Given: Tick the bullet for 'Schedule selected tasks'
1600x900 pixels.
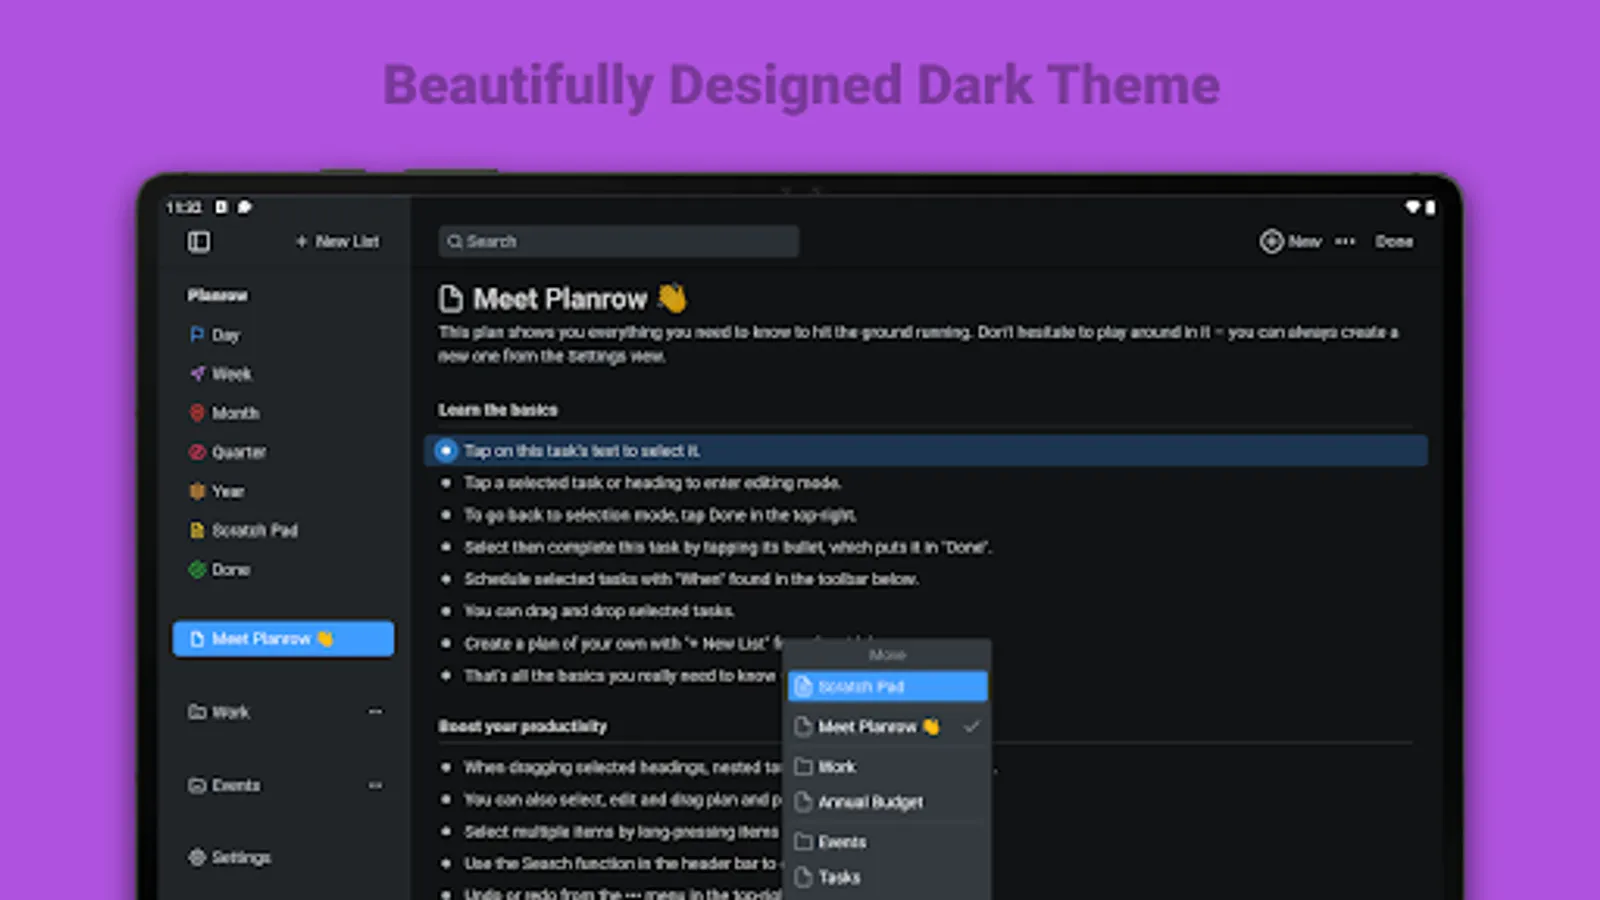Looking at the screenshot, I should tap(446, 579).
